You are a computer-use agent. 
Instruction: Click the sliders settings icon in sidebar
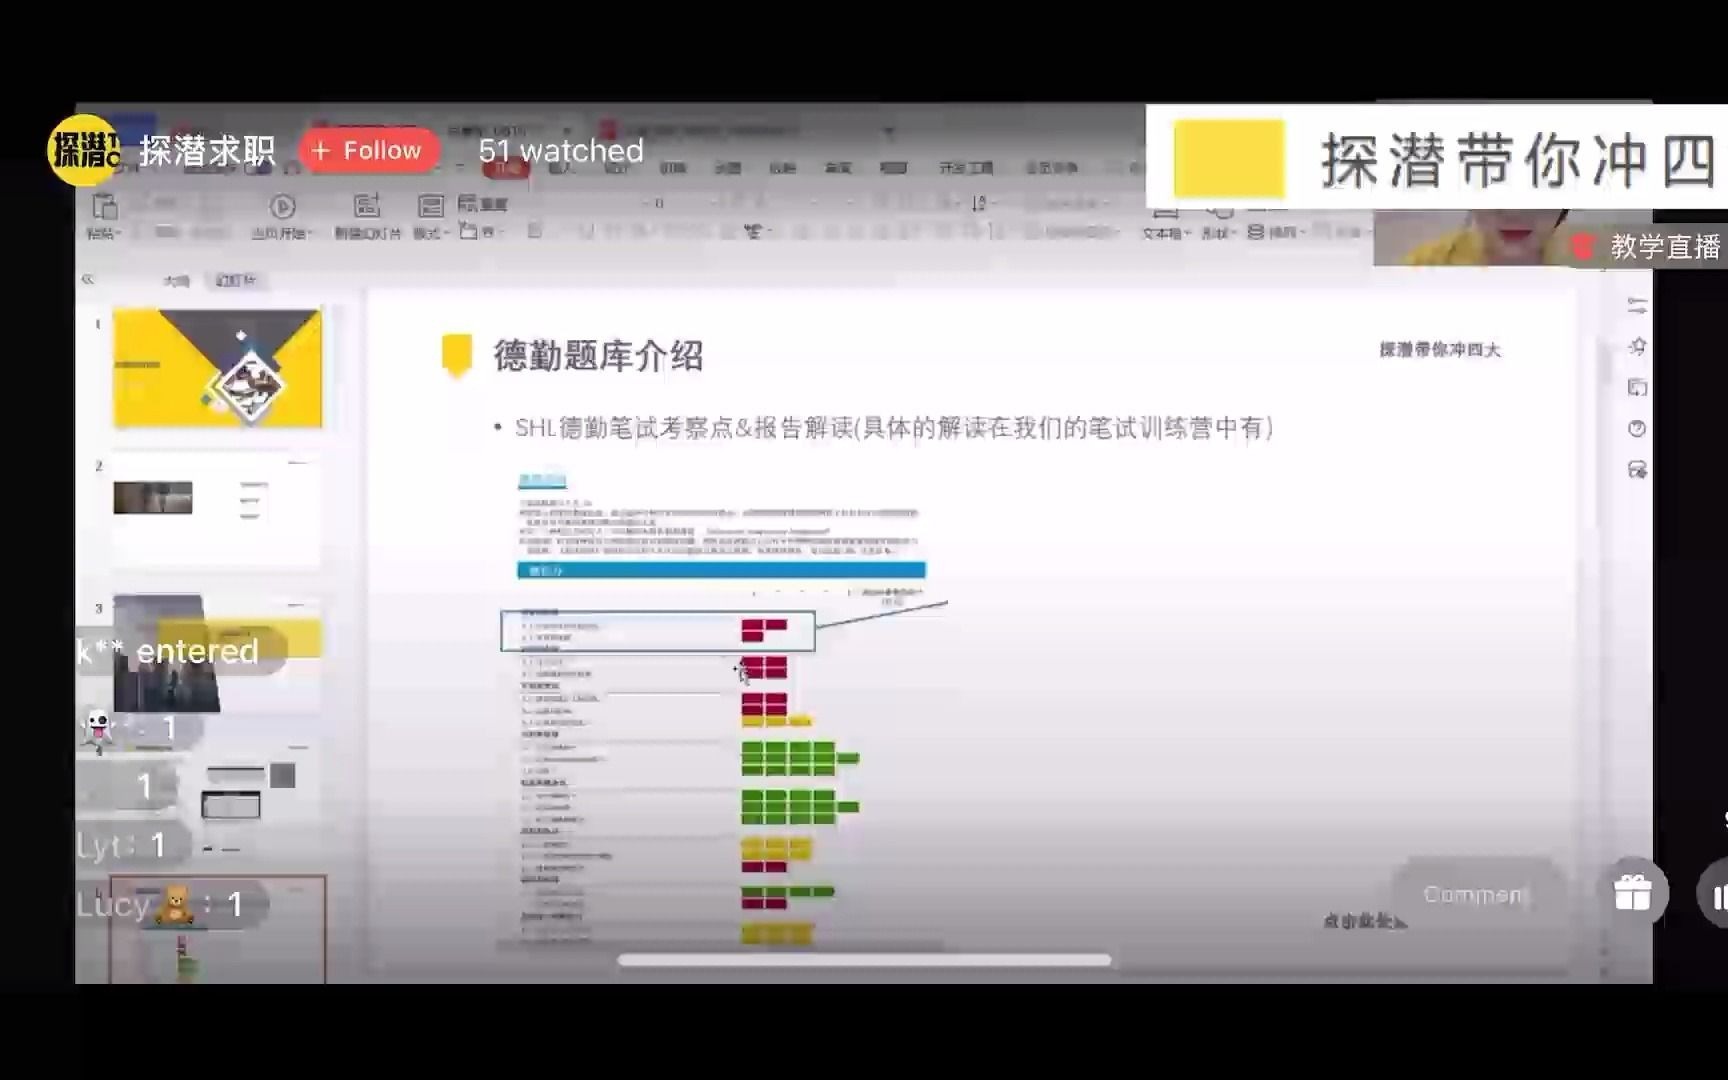tap(1637, 305)
